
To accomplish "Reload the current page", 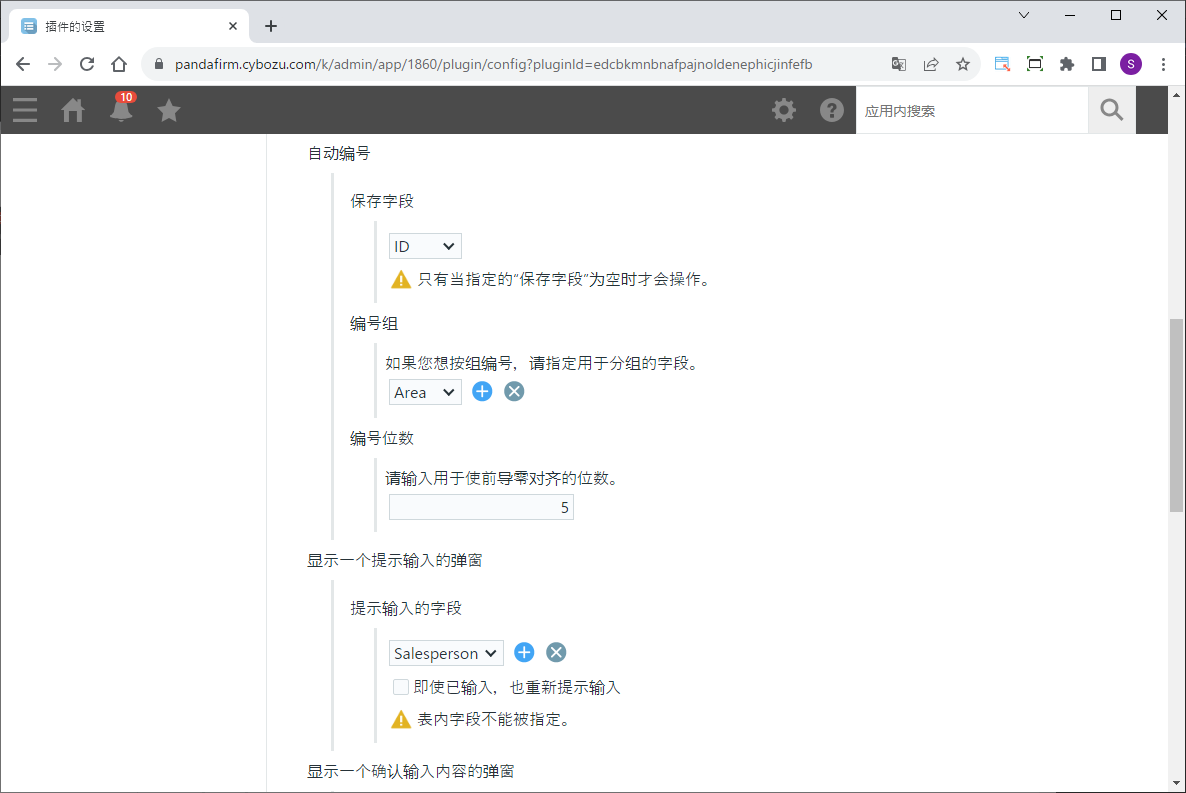I will 87,64.
